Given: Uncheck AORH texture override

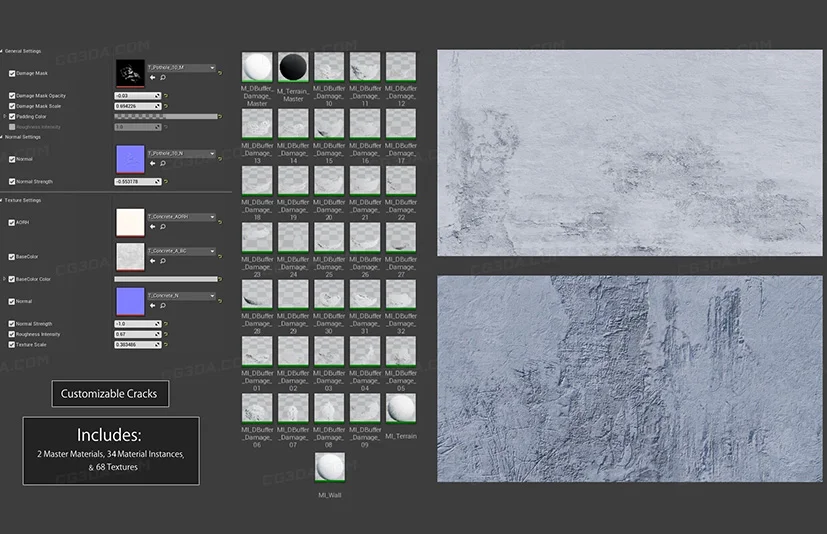Looking at the screenshot, I should coord(12,223).
